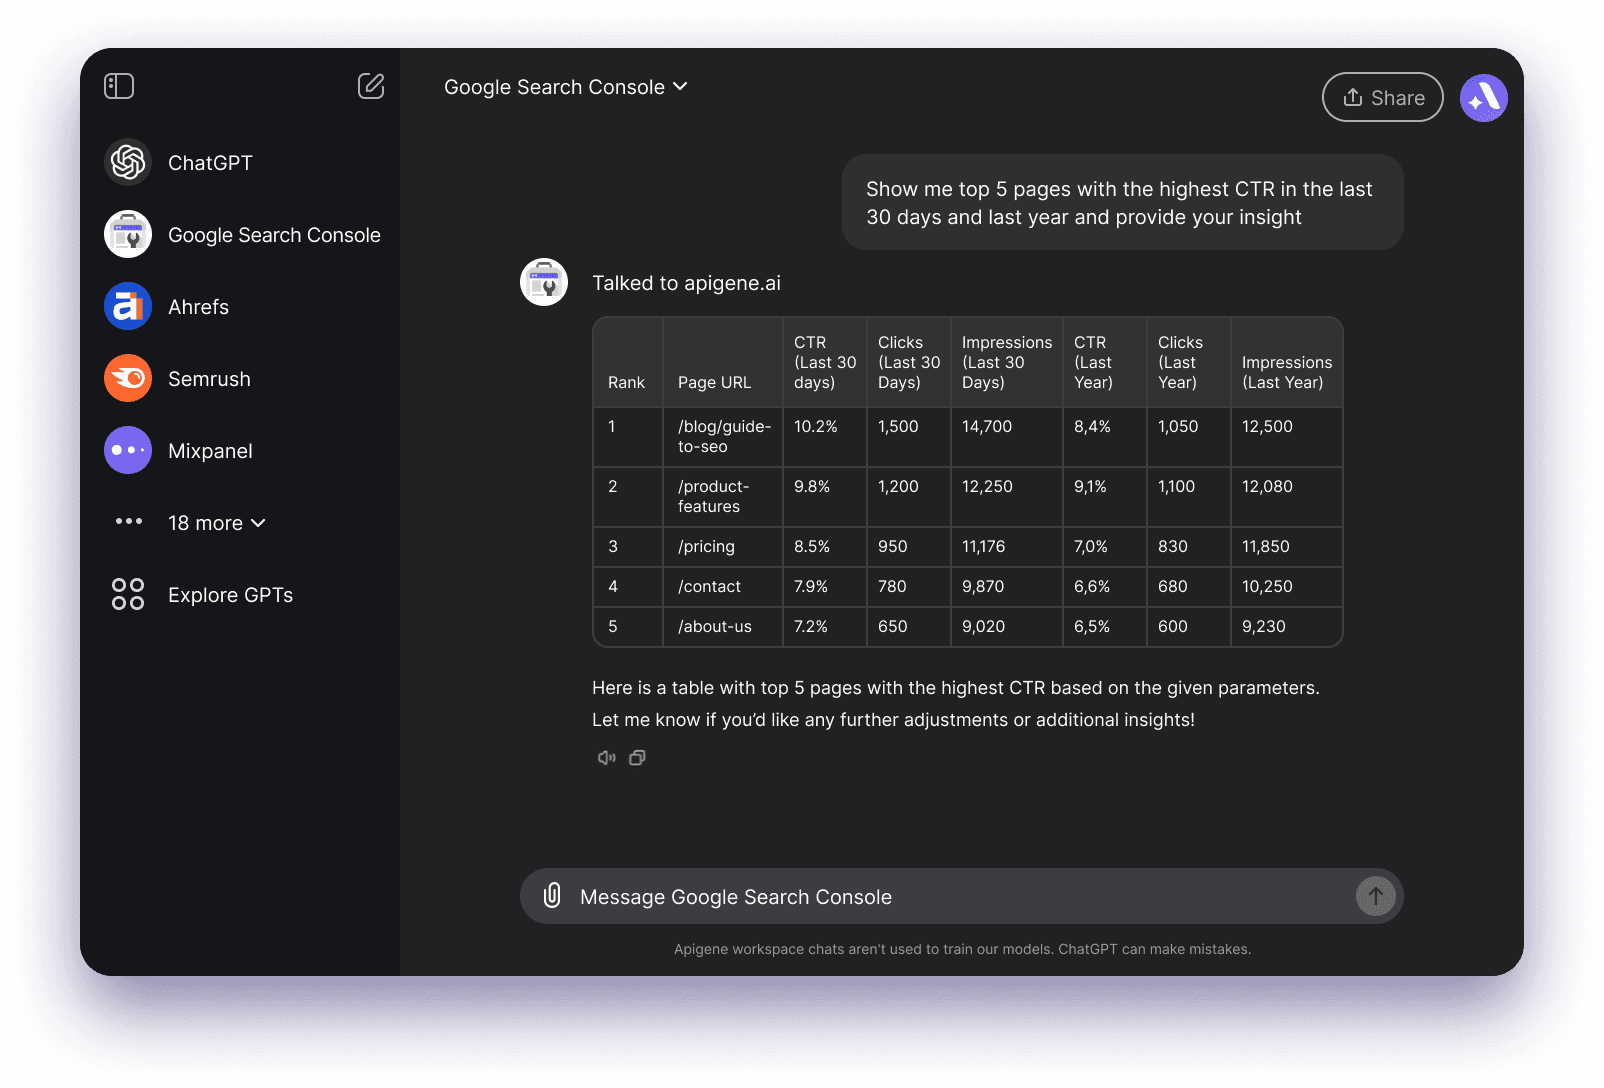This screenshot has width=1604, height=1088.
Task: Click the 9,020 impressions cell
Action: coord(1007,627)
